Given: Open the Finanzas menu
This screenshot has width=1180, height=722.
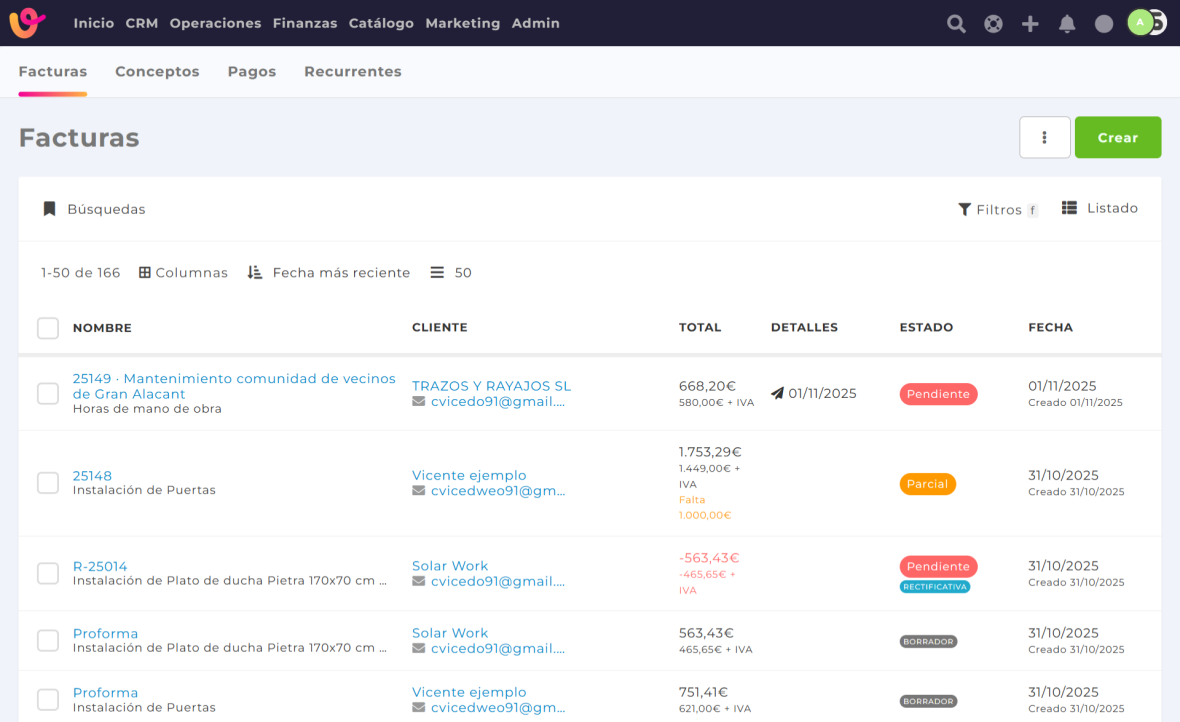Looking at the screenshot, I should coord(305,23).
